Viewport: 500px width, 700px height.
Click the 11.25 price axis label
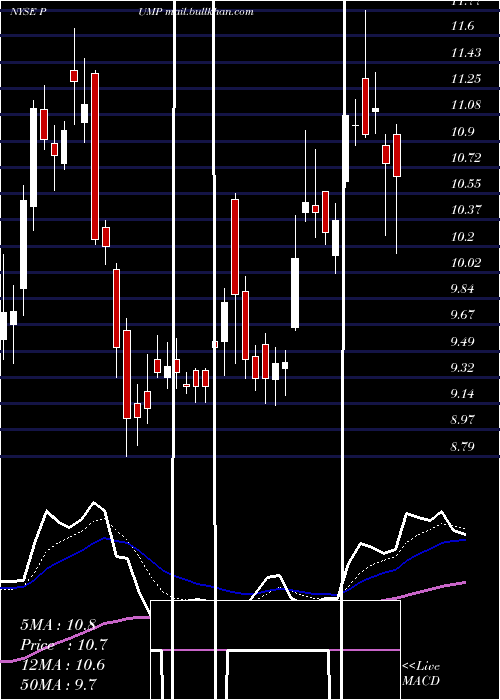point(466,79)
